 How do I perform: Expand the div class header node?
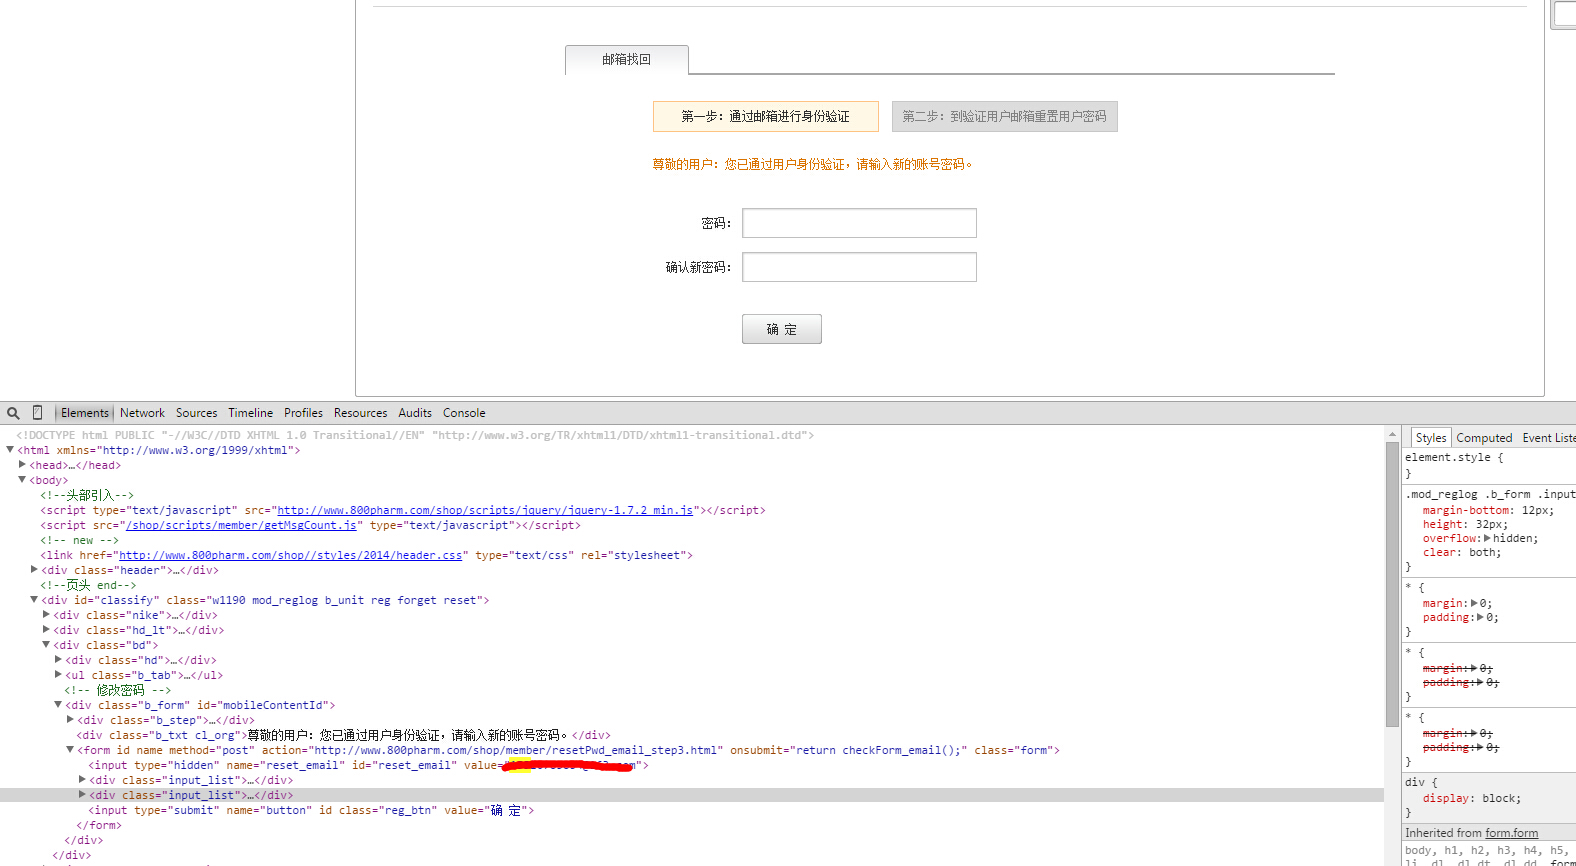click(34, 570)
